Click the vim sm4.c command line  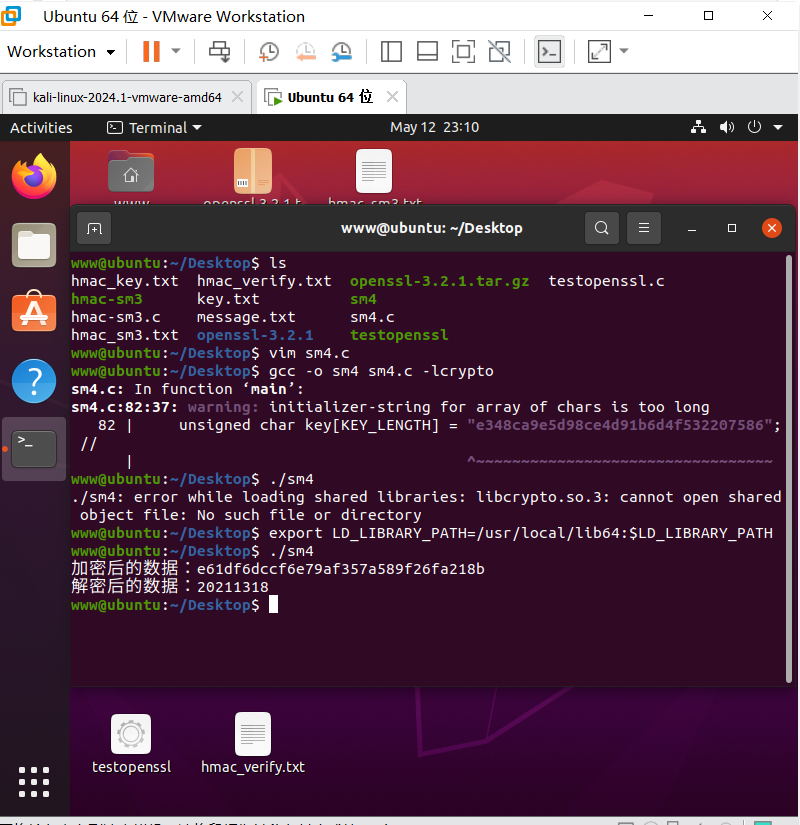(309, 353)
